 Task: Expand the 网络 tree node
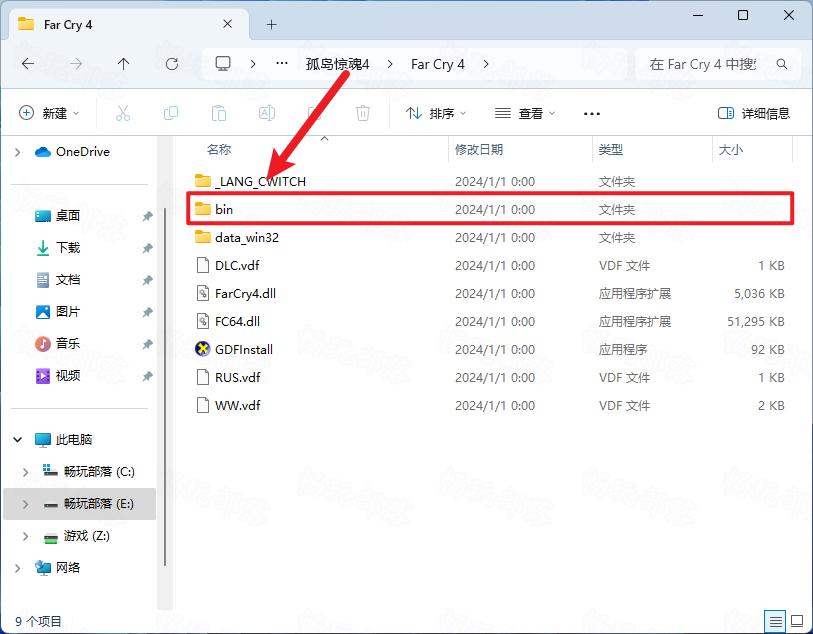click(18, 568)
